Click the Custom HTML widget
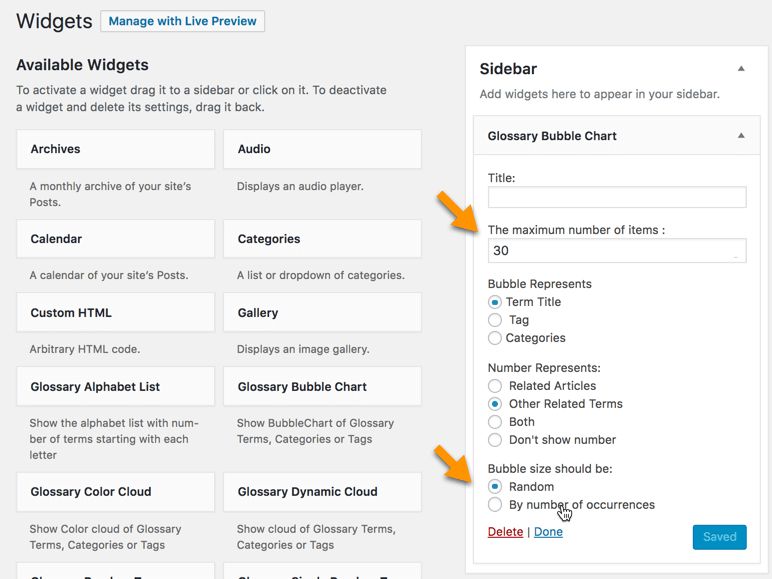The height and width of the screenshot is (579, 772). [115, 313]
